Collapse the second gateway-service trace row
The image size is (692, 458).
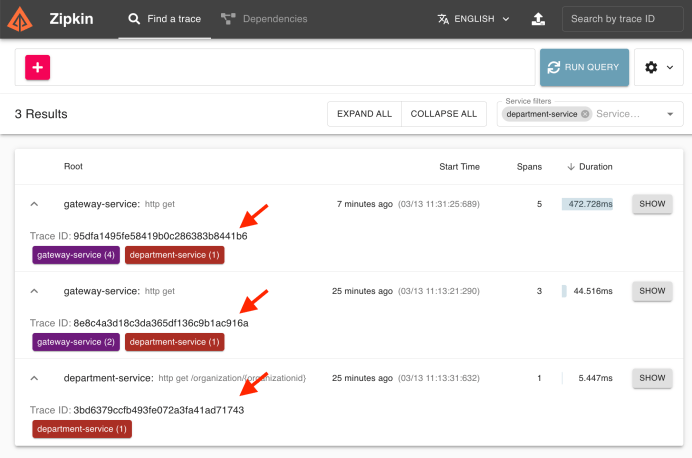[34, 291]
